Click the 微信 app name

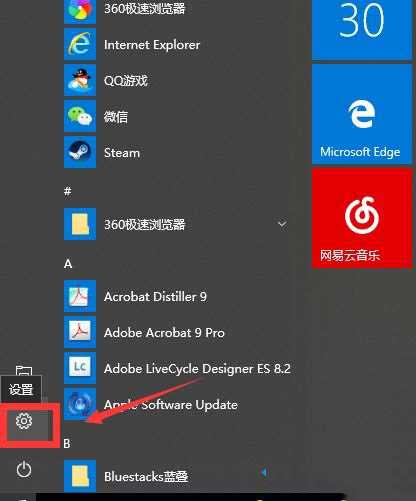pos(116,117)
